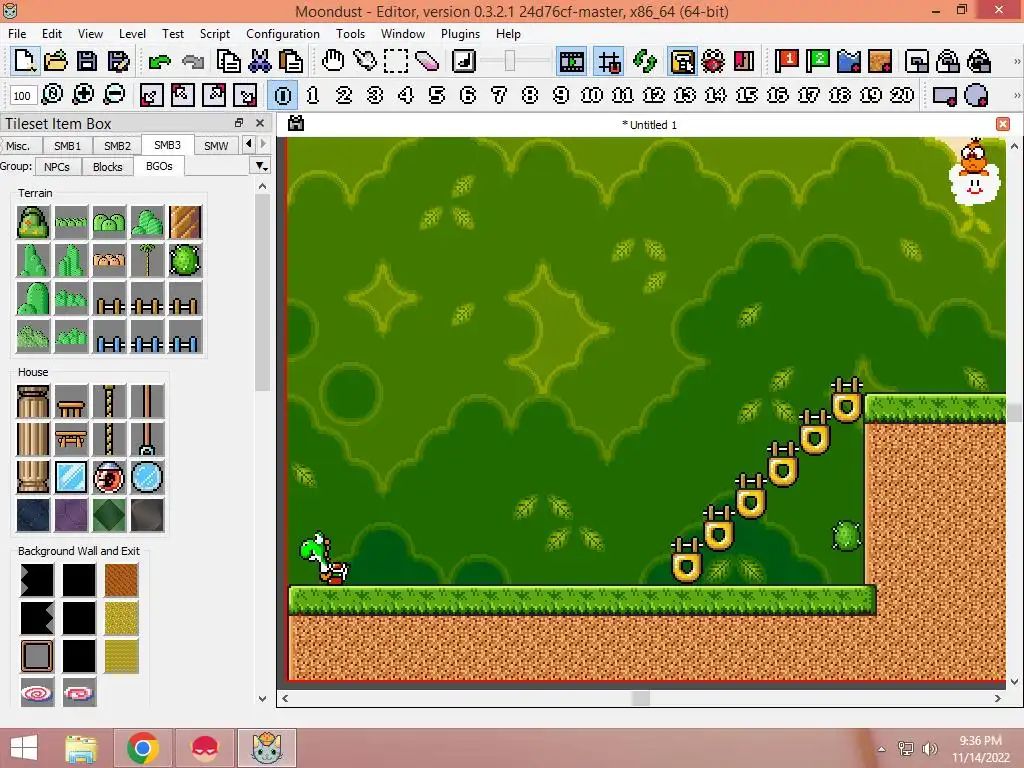
Task: Select the BGOs group button
Action: pos(159,167)
